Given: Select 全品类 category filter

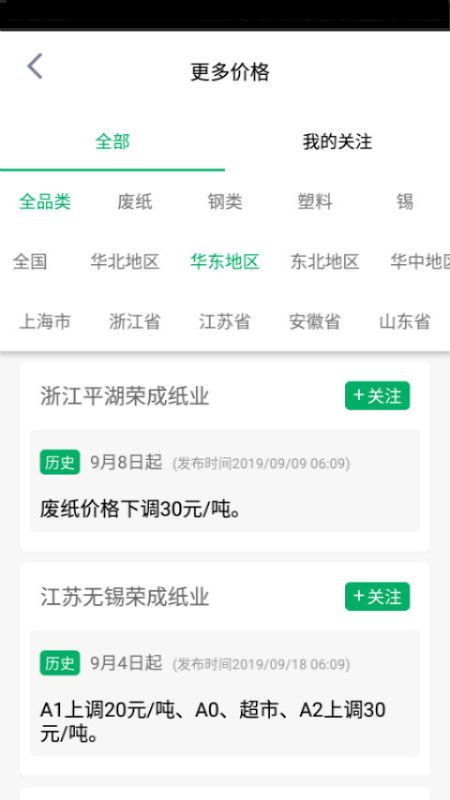Looking at the screenshot, I should pos(45,202).
